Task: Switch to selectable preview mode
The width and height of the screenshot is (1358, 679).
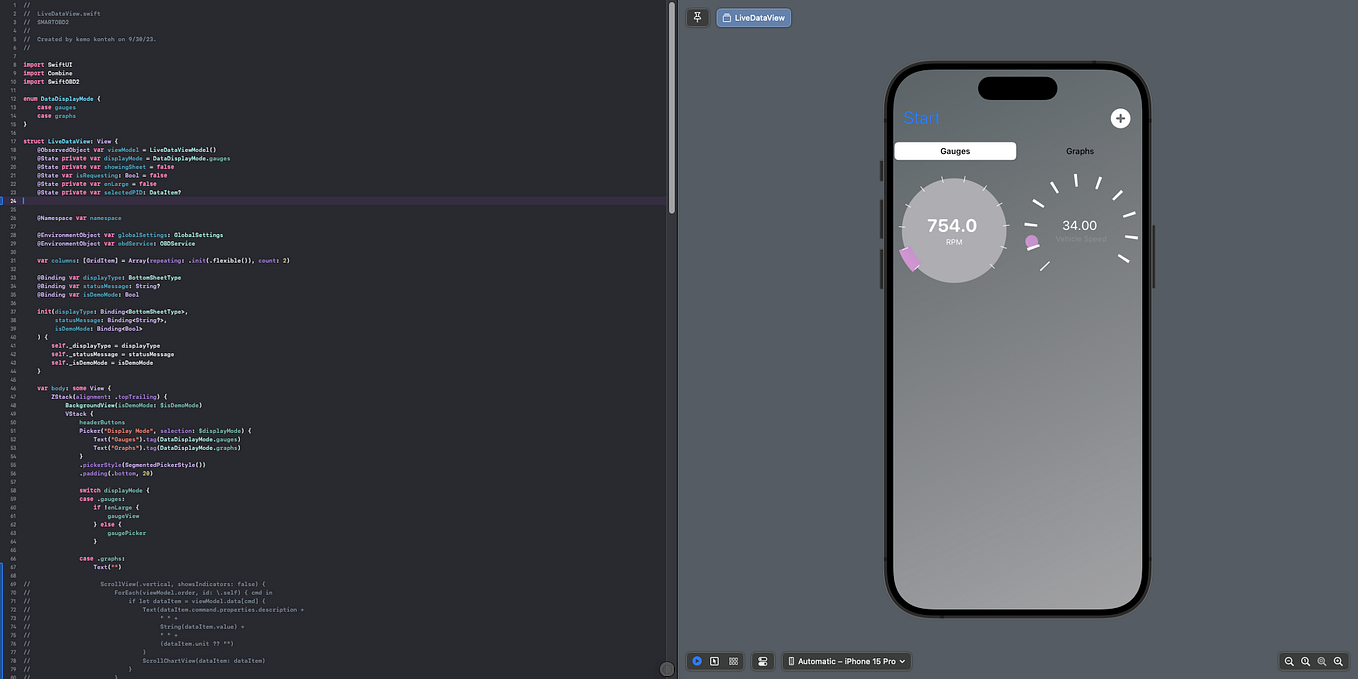Action: (x=715, y=661)
